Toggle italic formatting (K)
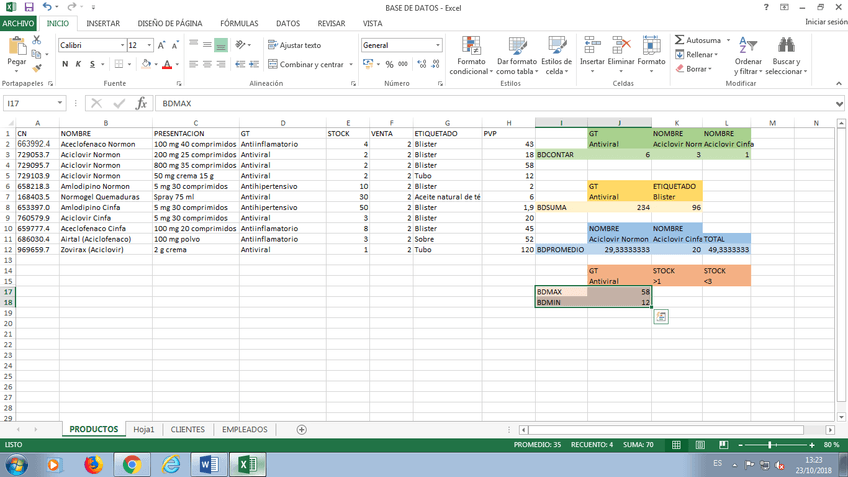The width and height of the screenshot is (848, 477). point(78,64)
